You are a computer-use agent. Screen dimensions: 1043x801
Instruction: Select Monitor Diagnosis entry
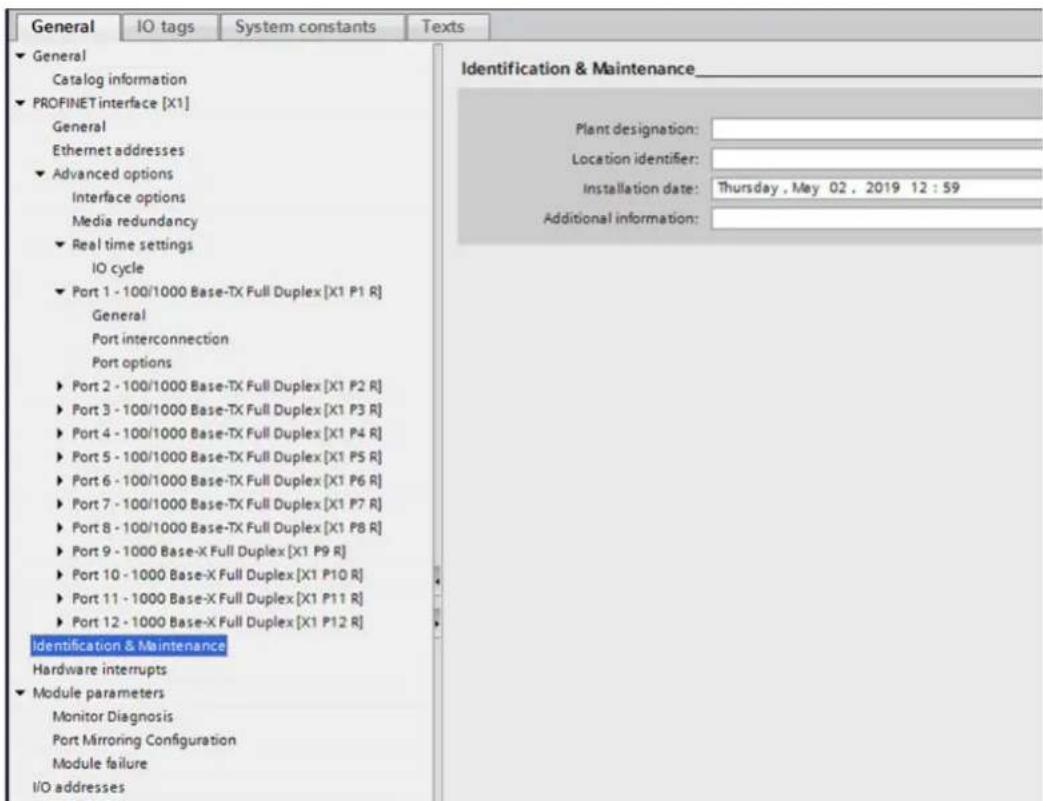(112, 717)
